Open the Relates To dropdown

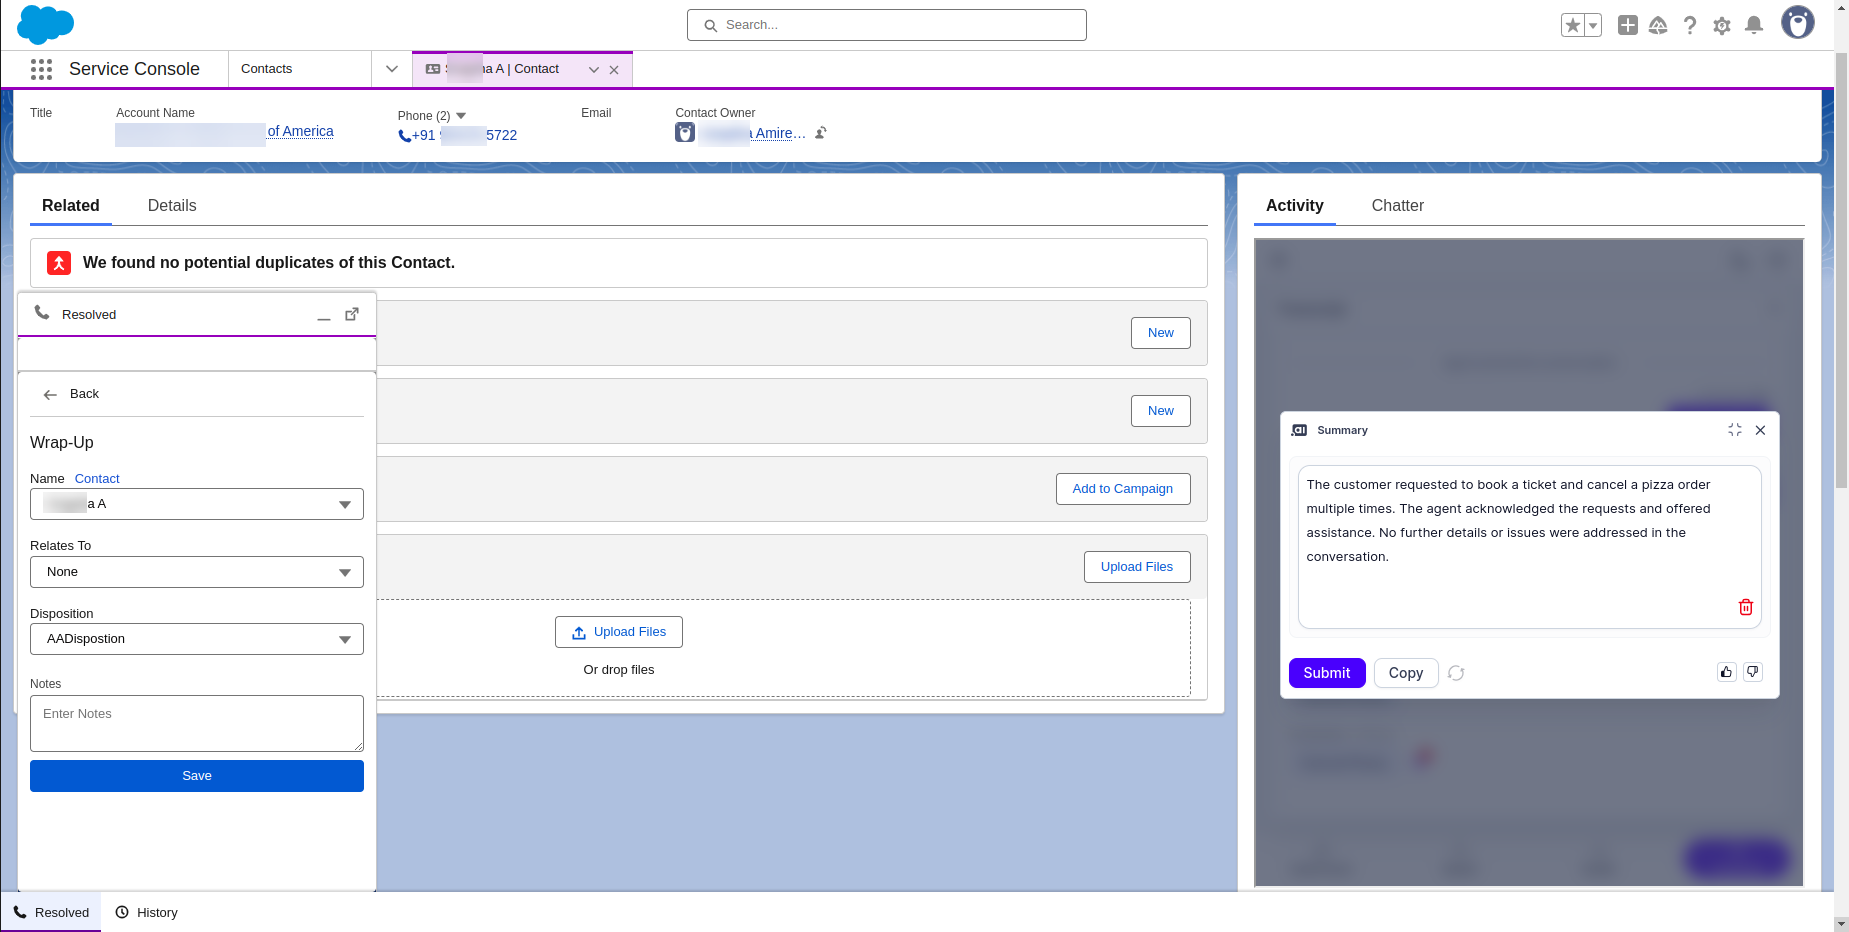pyautogui.click(x=197, y=572)
